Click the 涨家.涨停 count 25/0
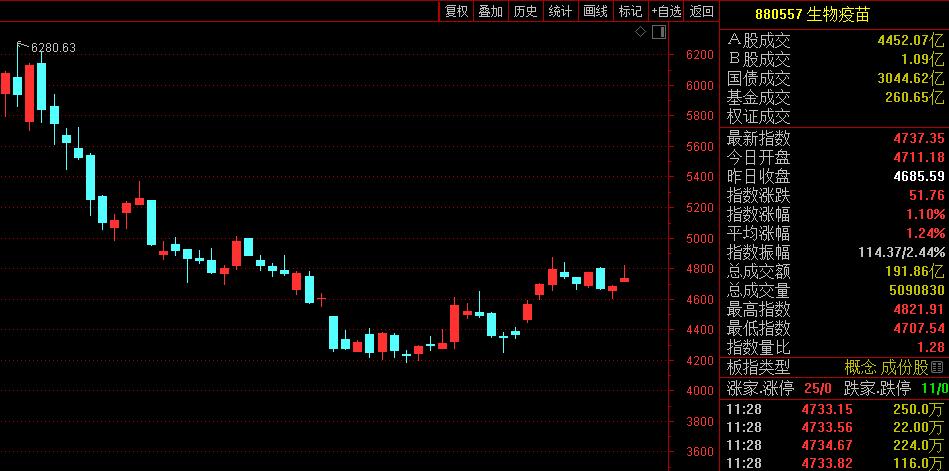This screenshot has height=471, width=949. pyautogui.click(x=818, y=387)
